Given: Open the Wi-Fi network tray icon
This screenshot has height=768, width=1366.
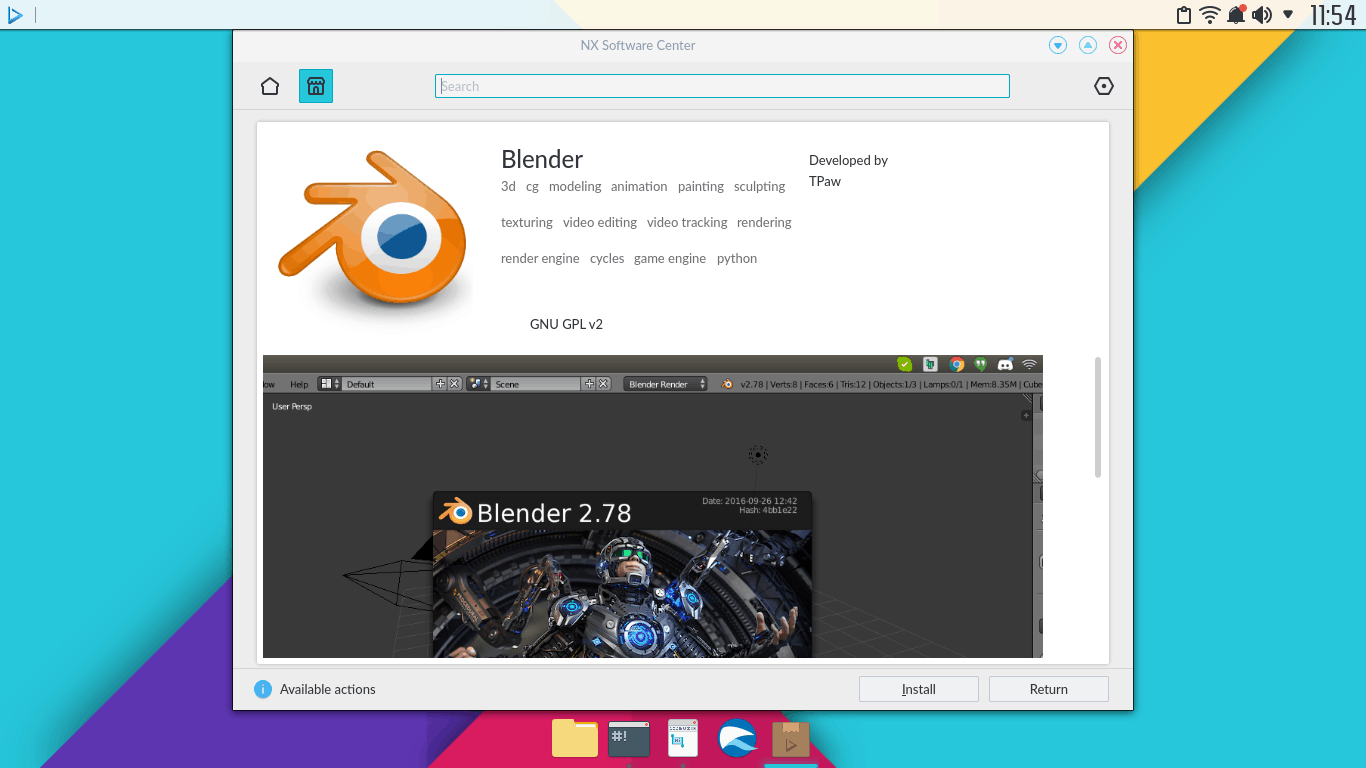Looking at the screenshot, I should click(x=1210, y=15).
